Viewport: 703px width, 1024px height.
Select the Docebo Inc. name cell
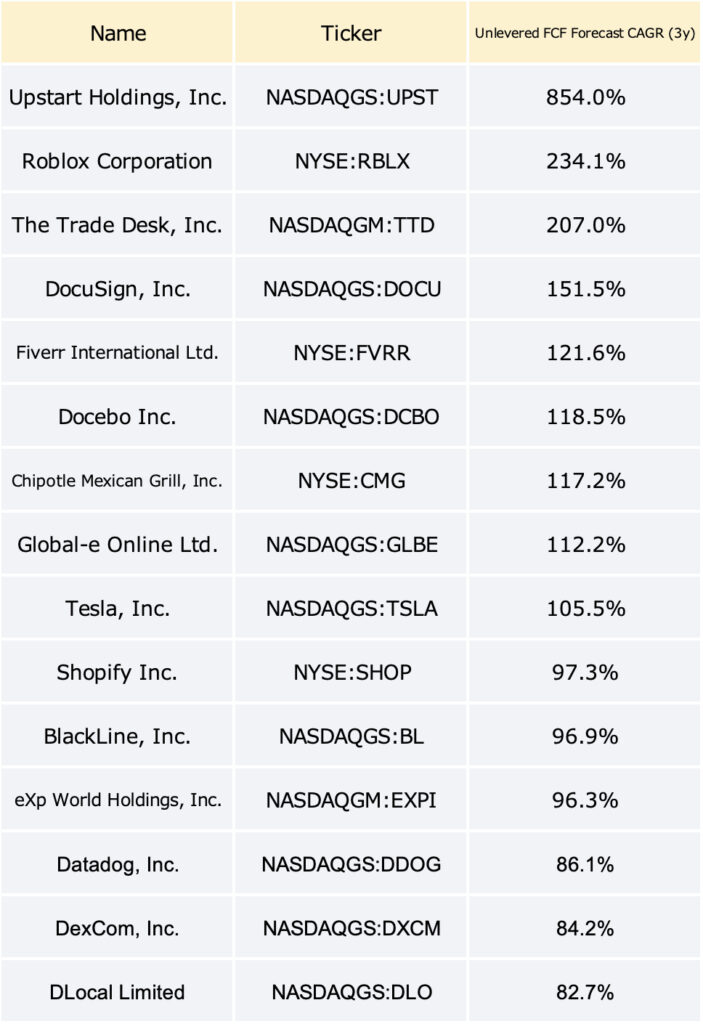[117, 417]
